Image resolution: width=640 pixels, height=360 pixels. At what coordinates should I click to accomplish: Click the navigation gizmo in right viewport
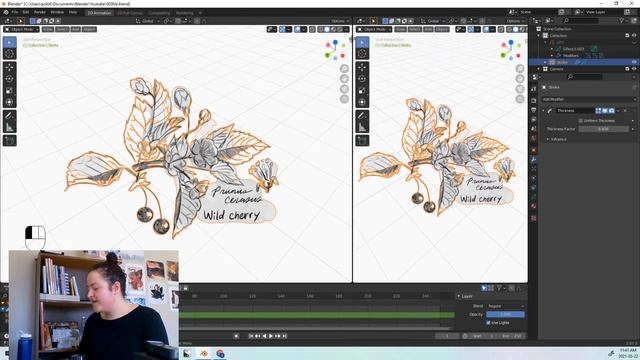click(x=511, y=50)
